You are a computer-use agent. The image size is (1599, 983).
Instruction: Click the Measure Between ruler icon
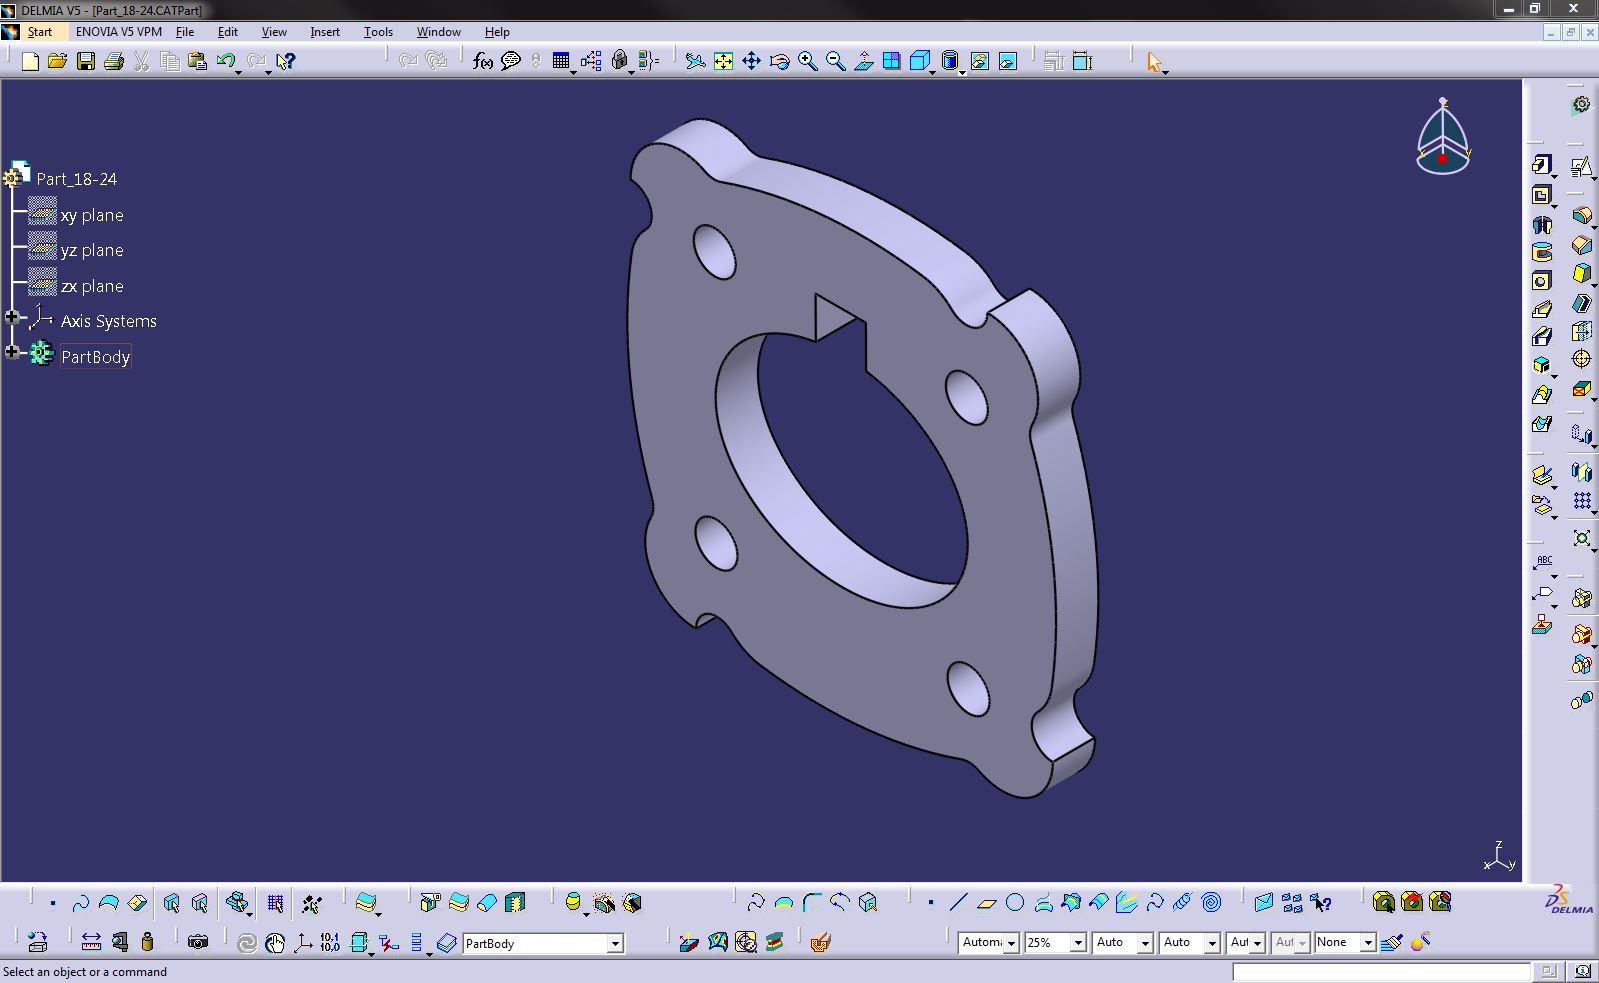pyautogui.click(x=91, y=942)
